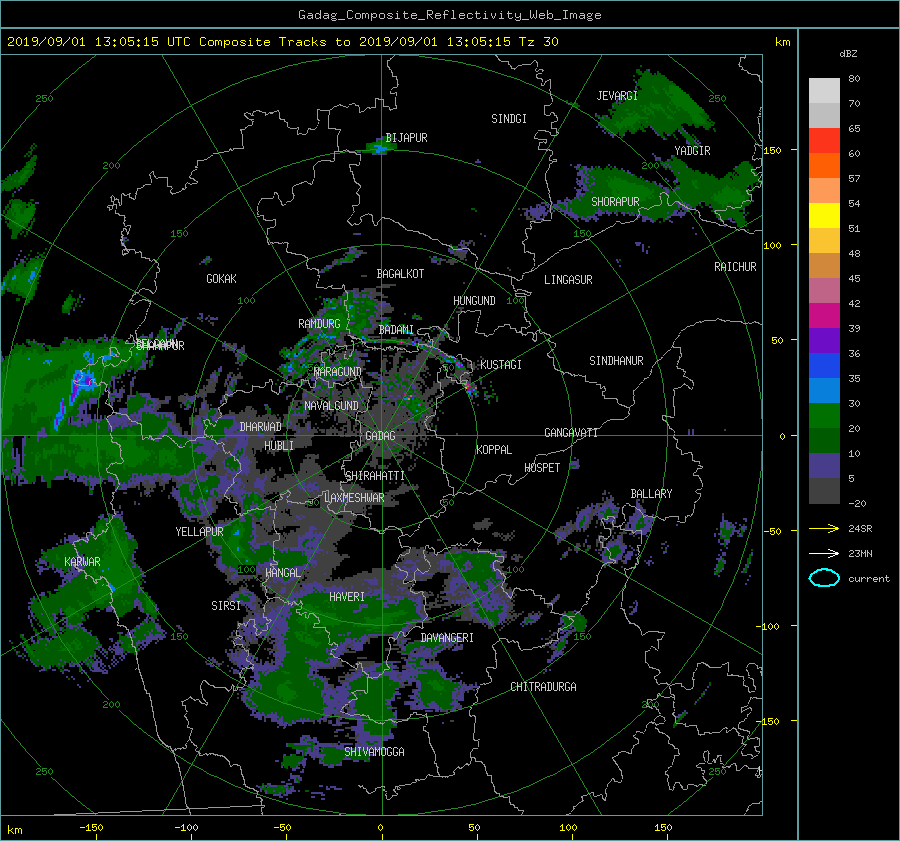Viewport: 900px width, 841px height.
Task: Click the GADAG radar center label
Action: [x=380, y=436]
